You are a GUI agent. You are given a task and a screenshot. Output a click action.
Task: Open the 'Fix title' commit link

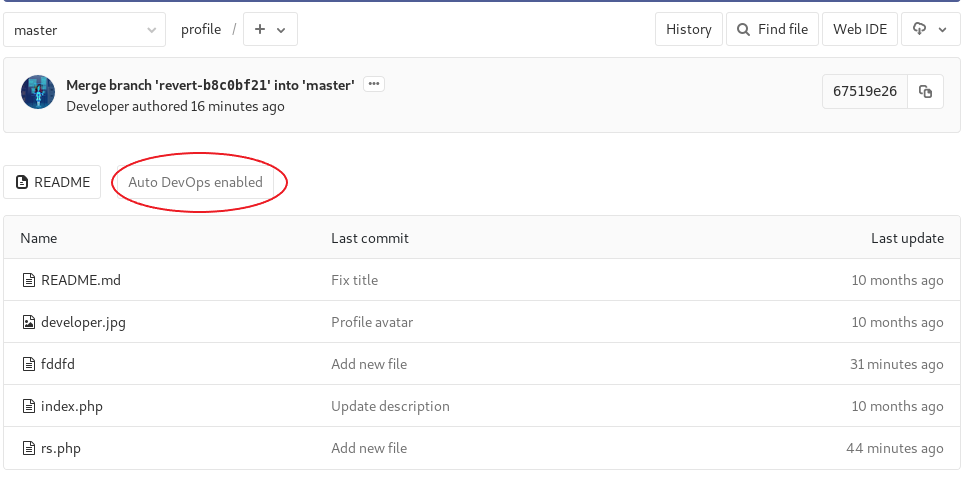click(354, 280)
